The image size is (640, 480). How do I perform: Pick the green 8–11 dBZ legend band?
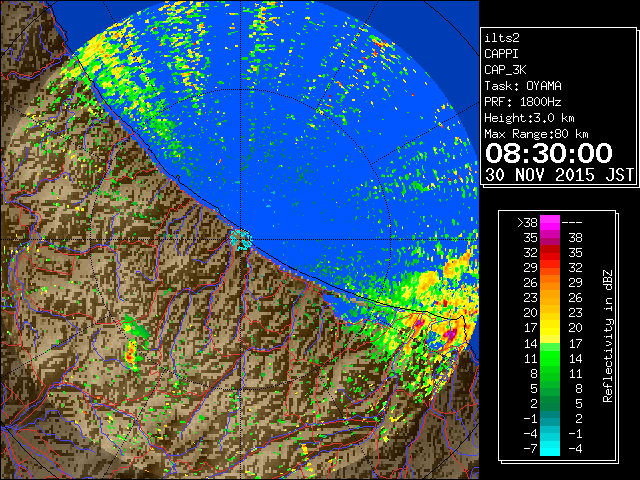[x=550, y=373]
